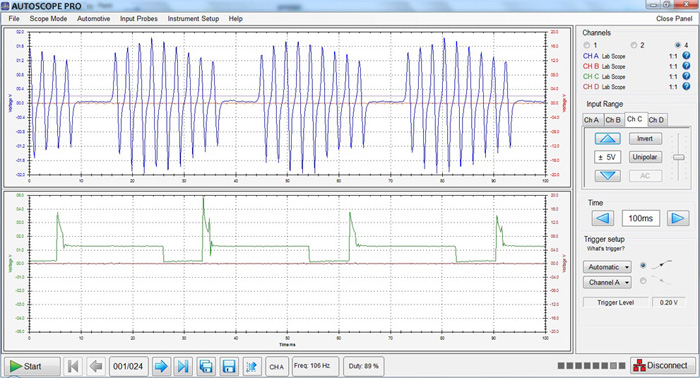Jump to last frame with skip-forward icon
The width and height of the screenshot is (700, 378).
183,366
